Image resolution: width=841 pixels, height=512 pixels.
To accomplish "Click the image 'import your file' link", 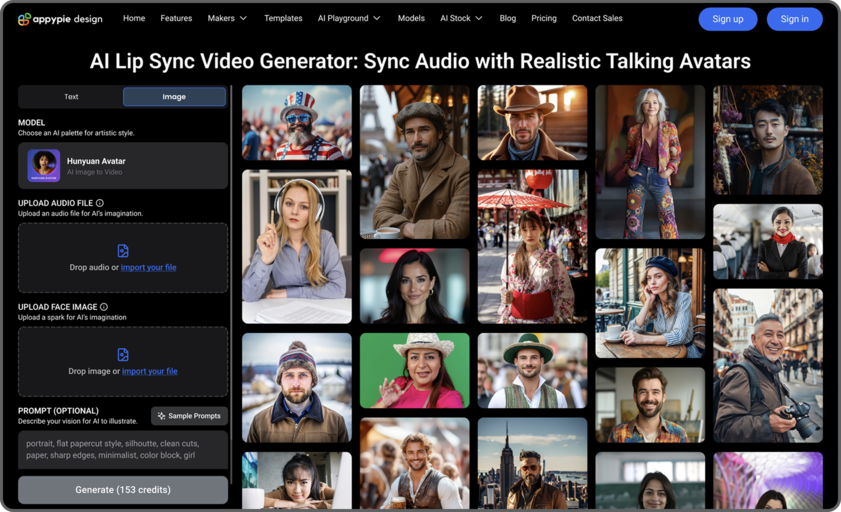I will [150, 372].
